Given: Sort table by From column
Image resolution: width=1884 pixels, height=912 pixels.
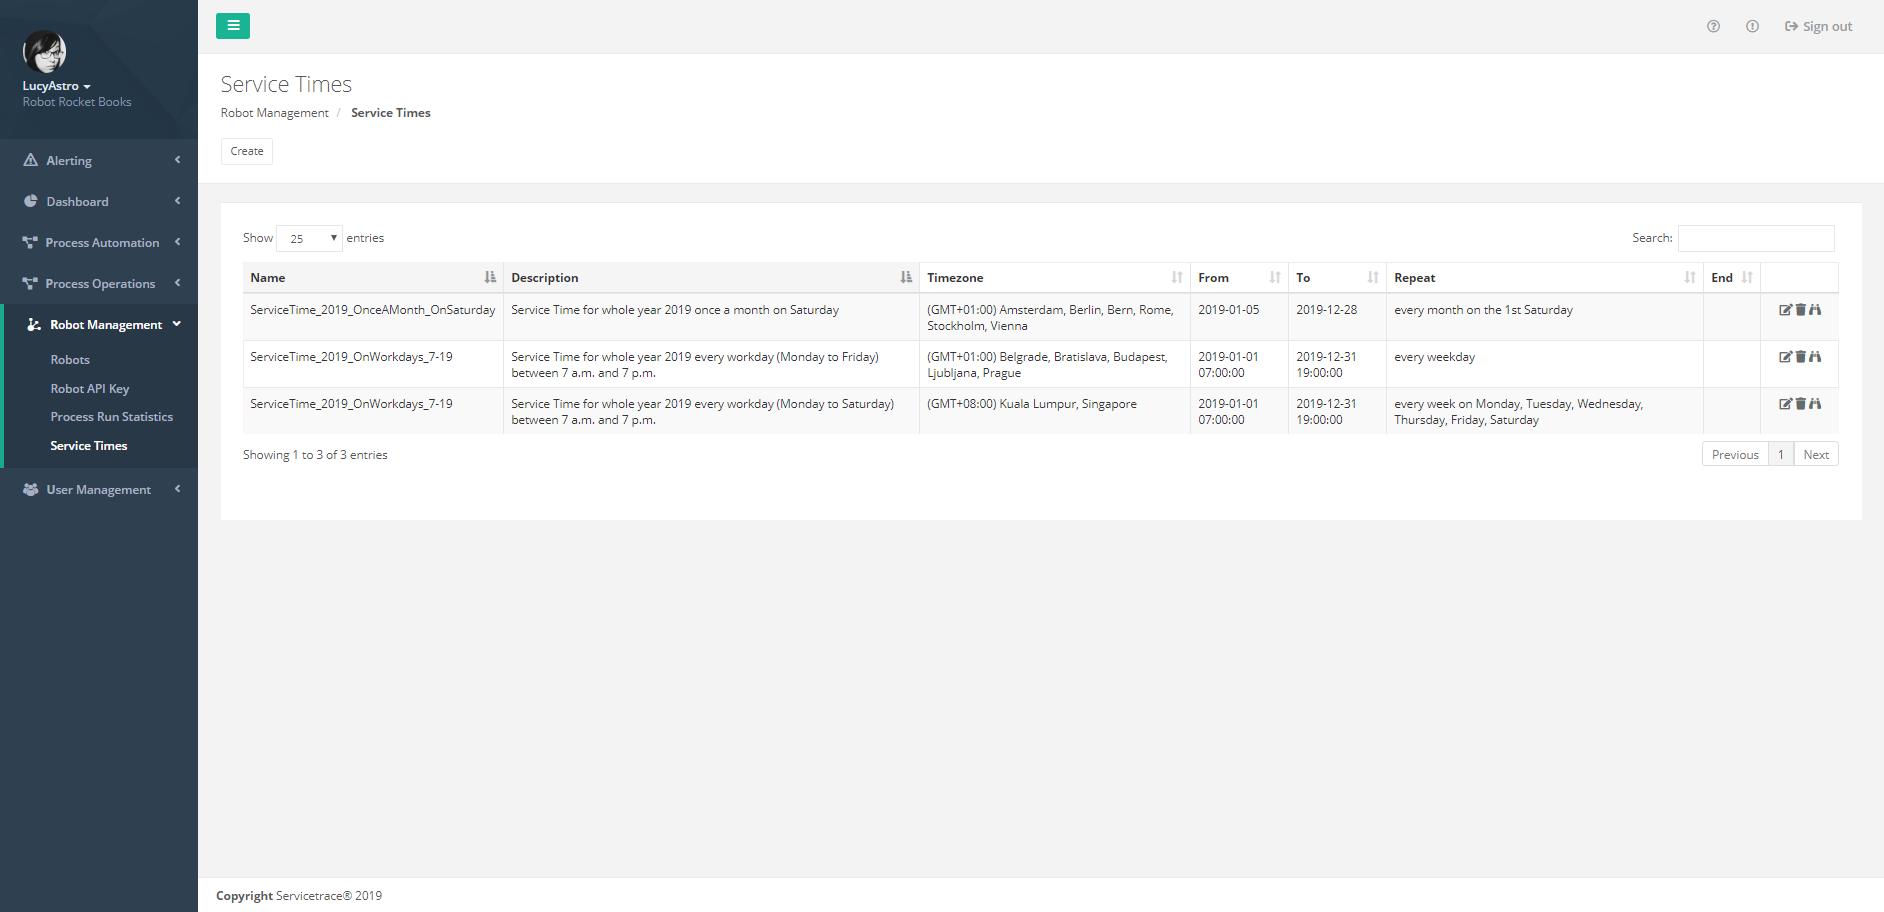Looking at the screenshot, I should click(1239, 277).
